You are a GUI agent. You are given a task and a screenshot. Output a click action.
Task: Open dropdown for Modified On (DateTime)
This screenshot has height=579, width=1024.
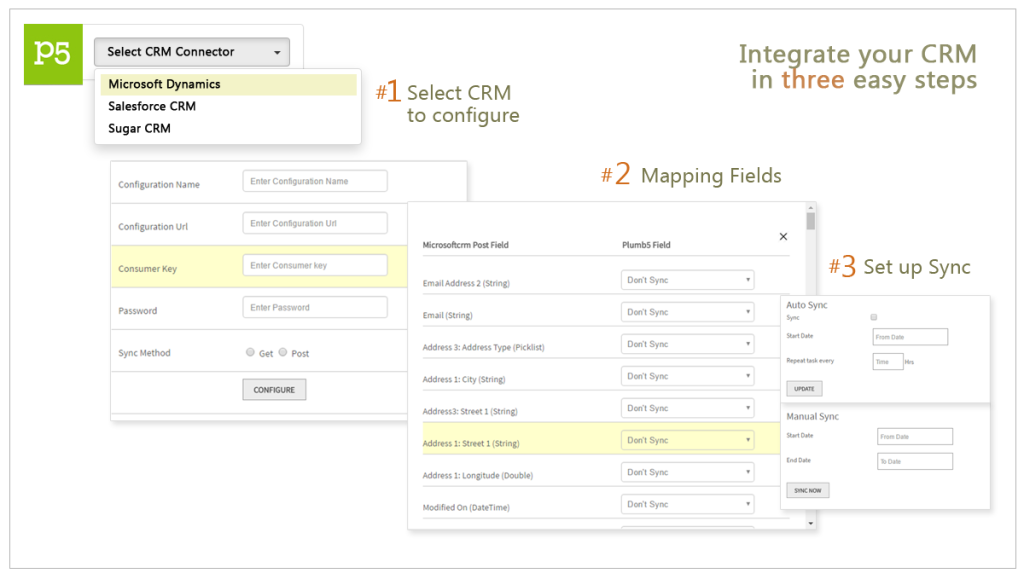click(x=688, y=504)
